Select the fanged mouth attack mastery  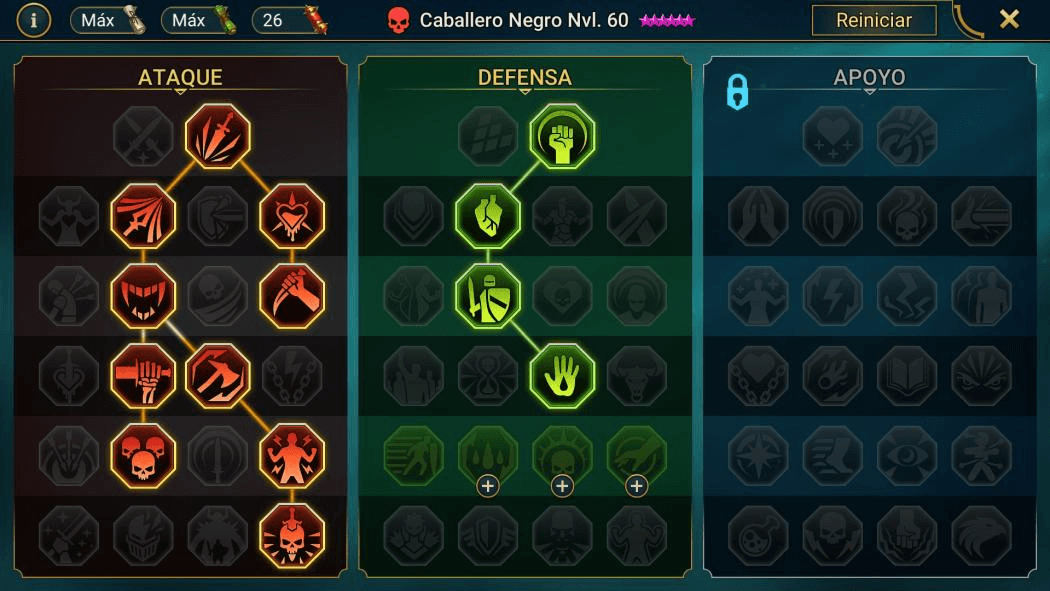tap(143, 296)
